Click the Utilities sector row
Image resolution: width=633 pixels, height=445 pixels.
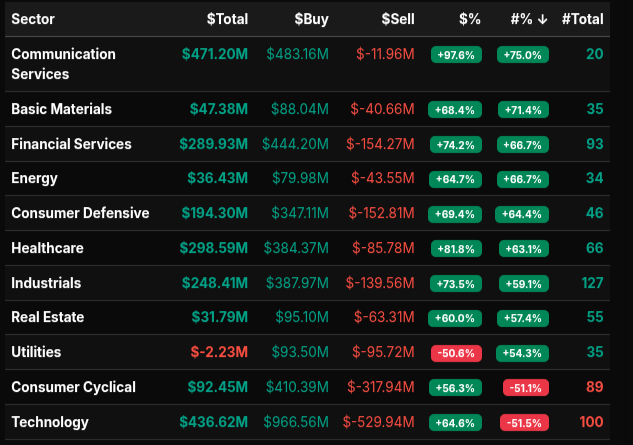[36, 352]
